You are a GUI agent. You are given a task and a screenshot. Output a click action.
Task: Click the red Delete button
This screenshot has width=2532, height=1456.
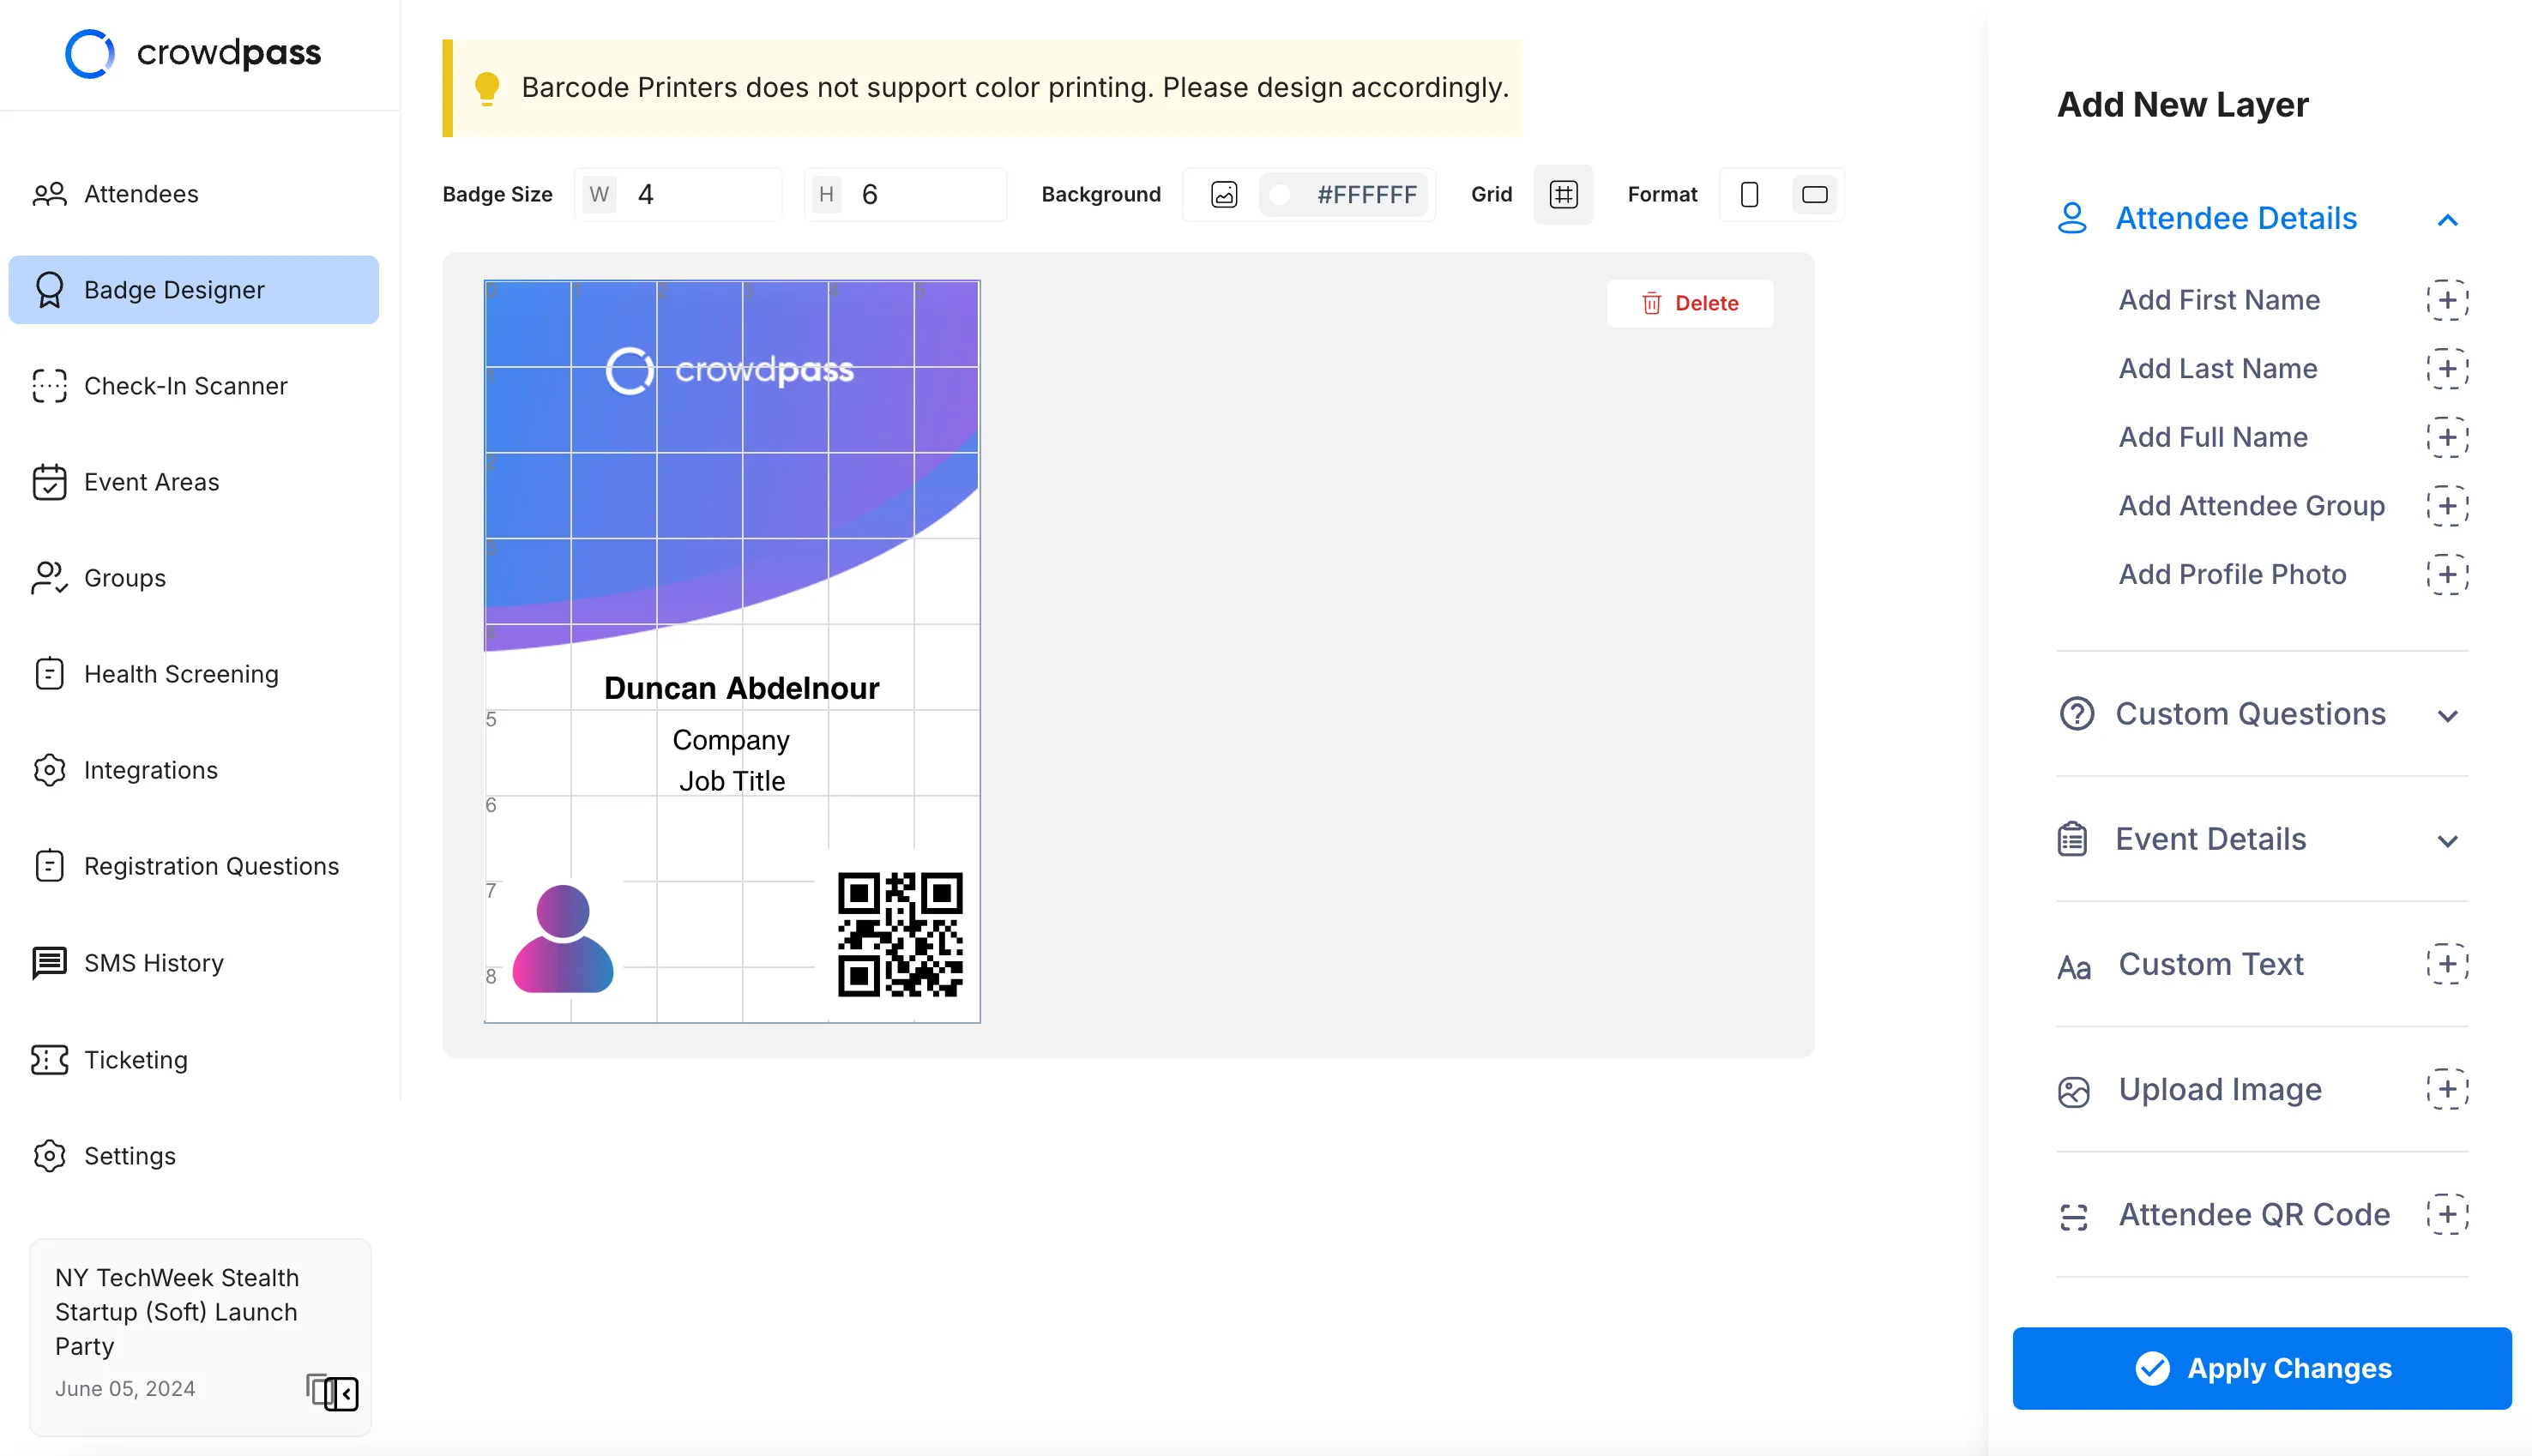[x=1690, y=303]
